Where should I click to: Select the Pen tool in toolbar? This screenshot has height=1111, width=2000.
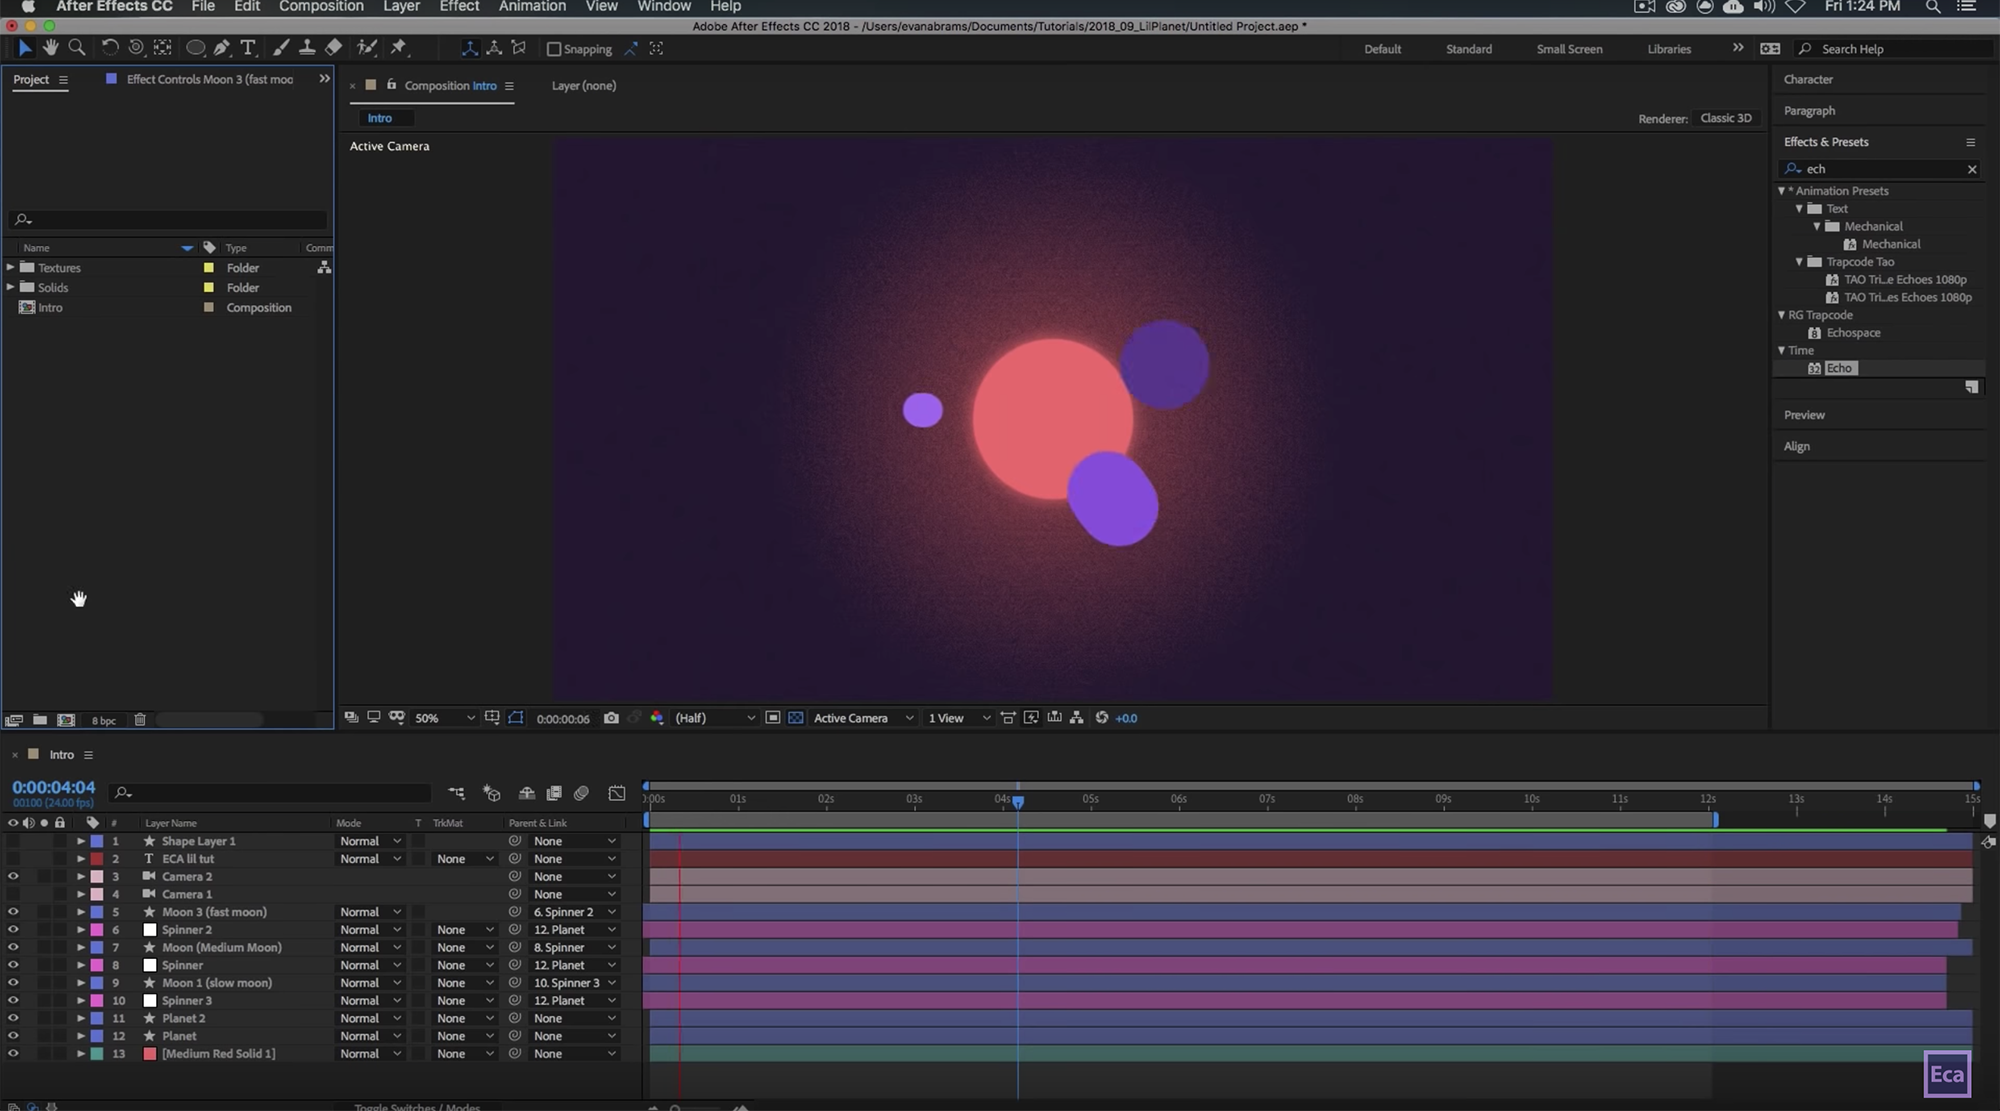[221, 48]
